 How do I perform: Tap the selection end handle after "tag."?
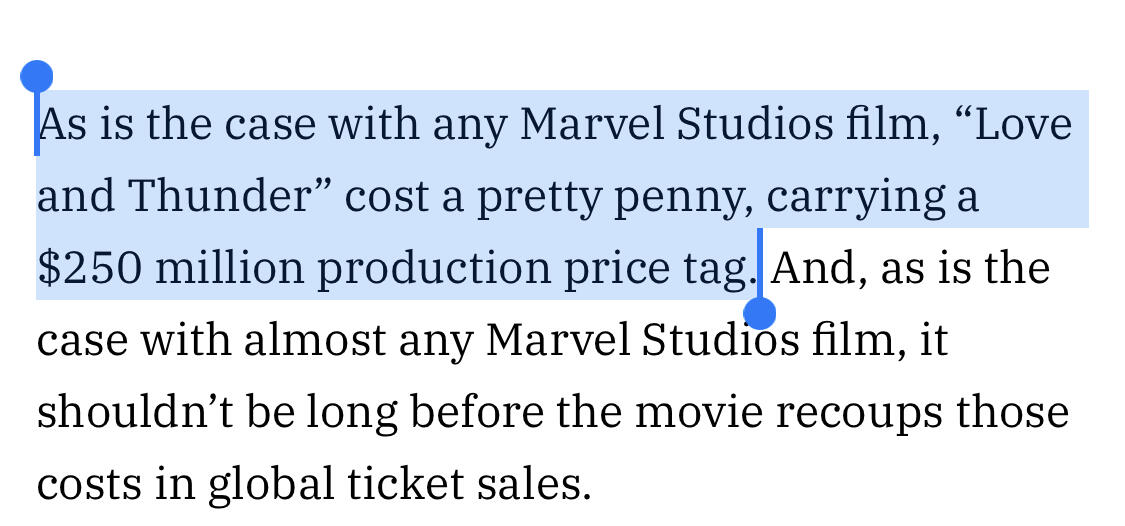point(760,314)
